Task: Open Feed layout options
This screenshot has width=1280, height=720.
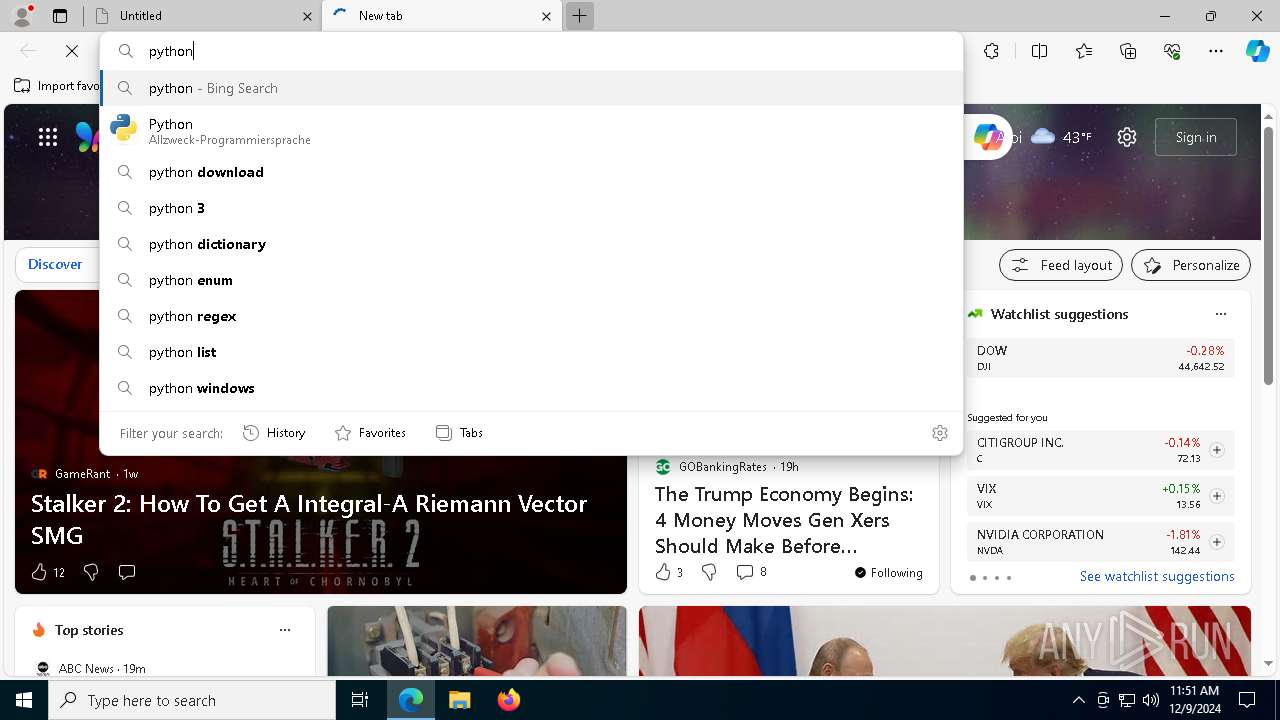Action: coord(1061,265)
